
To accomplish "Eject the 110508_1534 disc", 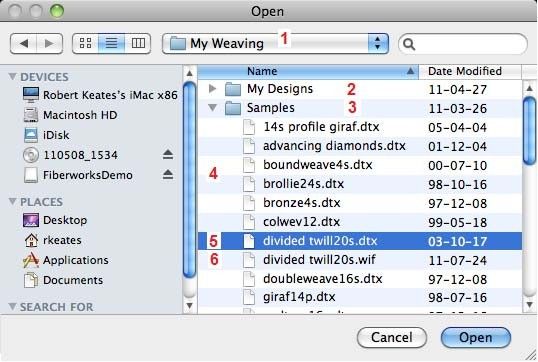I will (168, 155).
